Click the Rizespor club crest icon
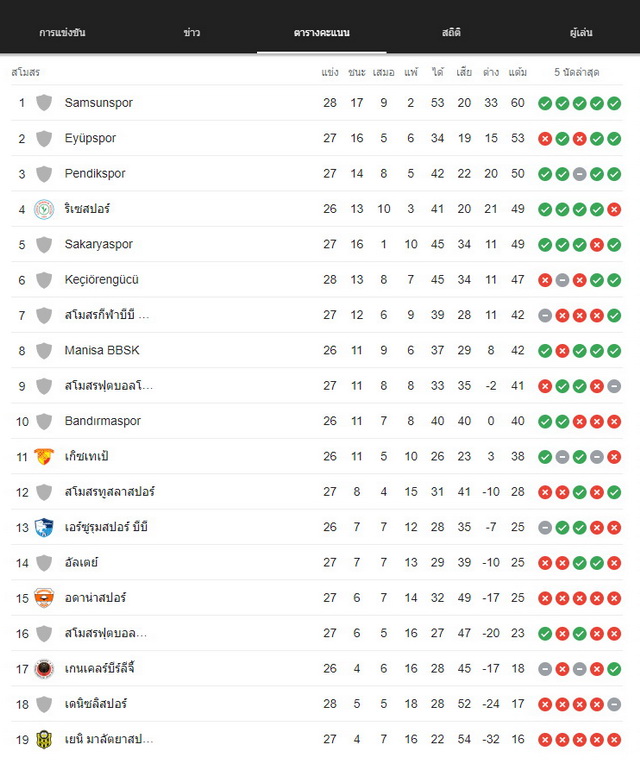The image size is (640, 764). [44, 209]
